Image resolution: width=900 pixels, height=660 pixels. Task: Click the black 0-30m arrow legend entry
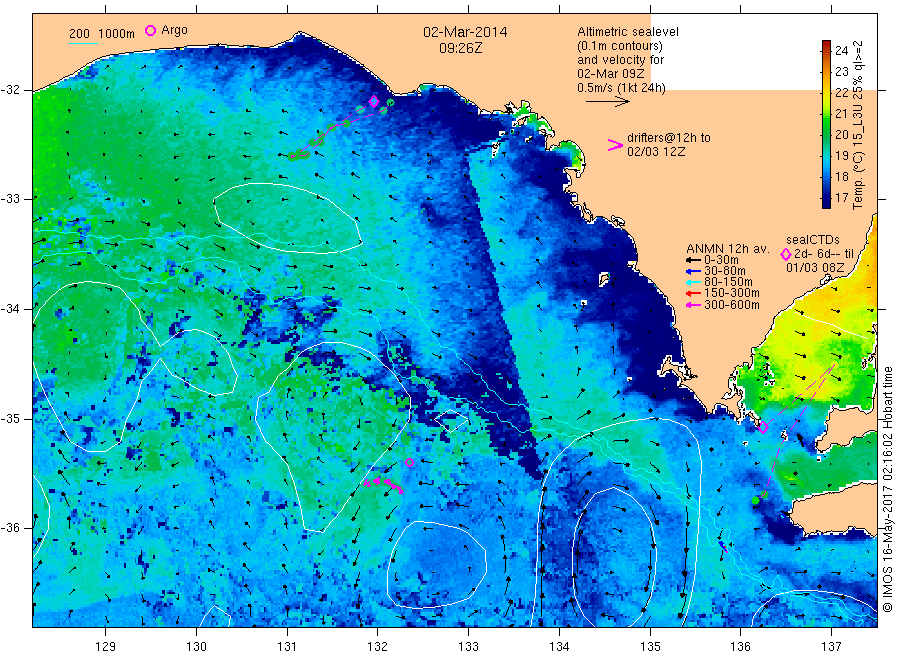(x=693, y=260)
